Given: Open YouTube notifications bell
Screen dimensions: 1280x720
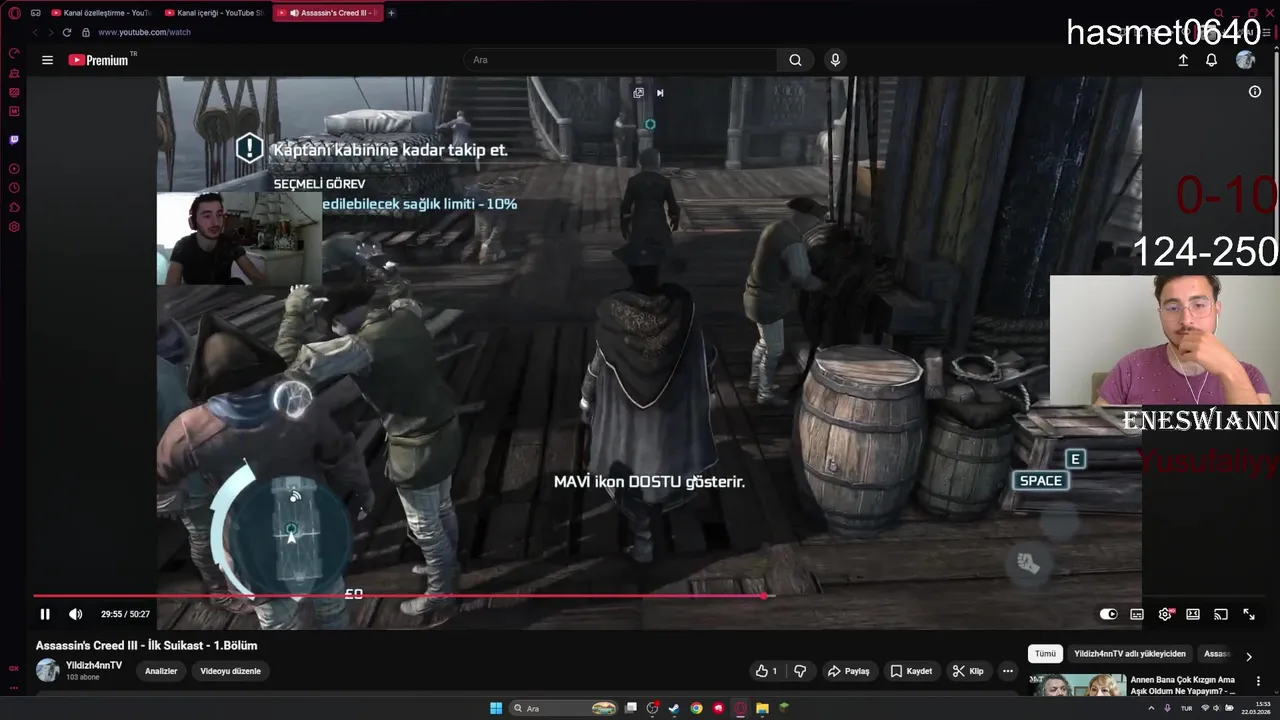Looking at the screenshot, I should [x=1211, y=60].
